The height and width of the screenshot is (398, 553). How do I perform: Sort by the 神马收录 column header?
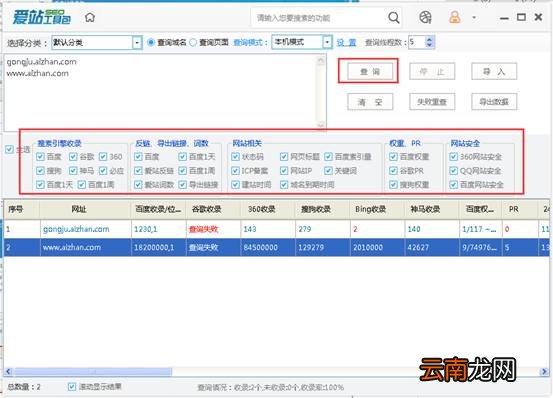click(432, 209)
